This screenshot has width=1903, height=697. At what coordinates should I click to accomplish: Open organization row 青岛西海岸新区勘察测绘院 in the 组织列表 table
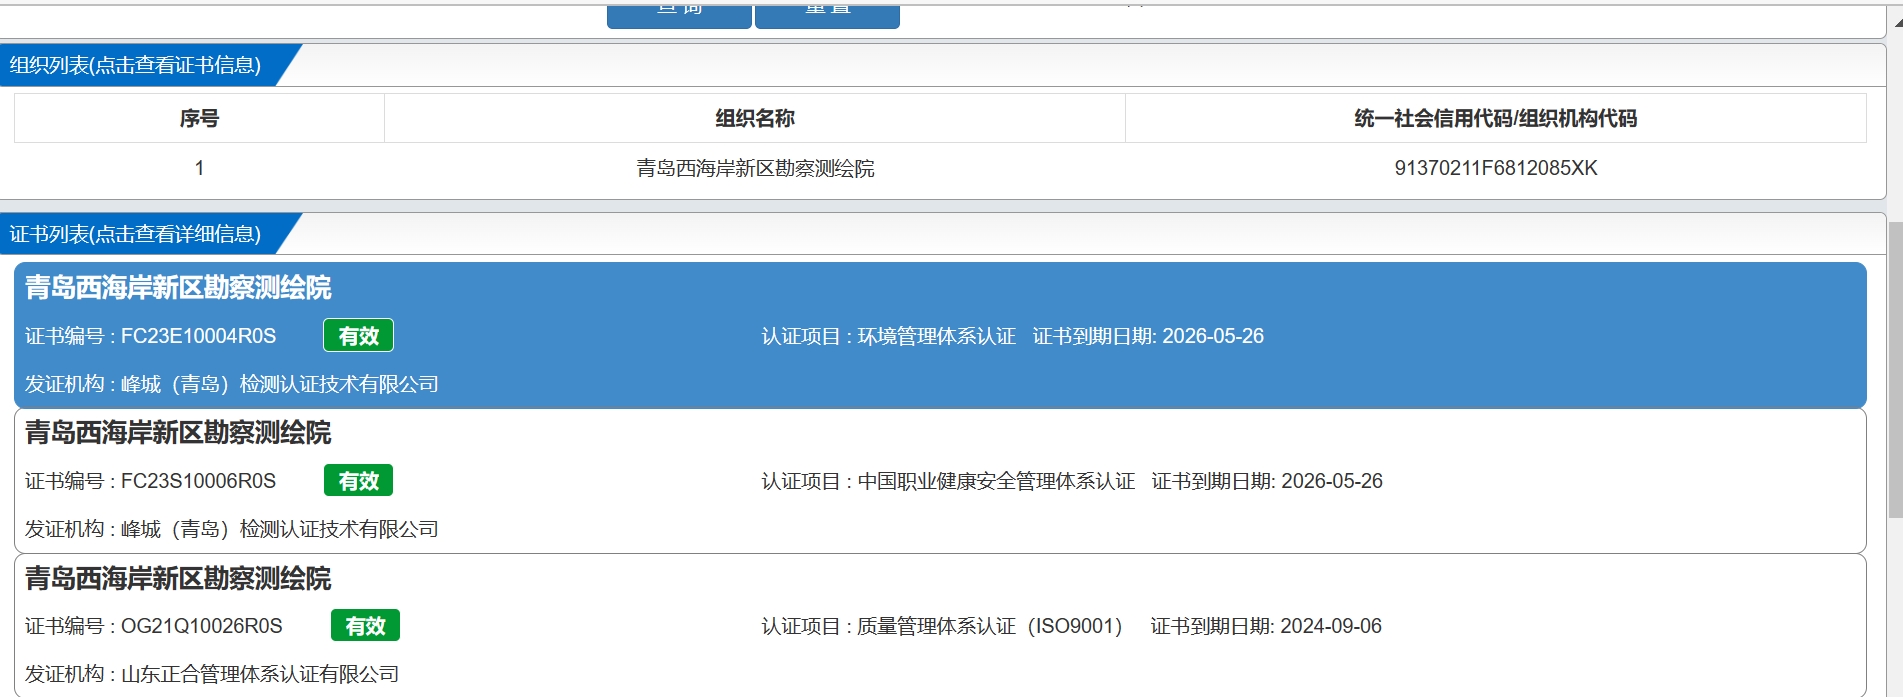[x=755, y=168]
